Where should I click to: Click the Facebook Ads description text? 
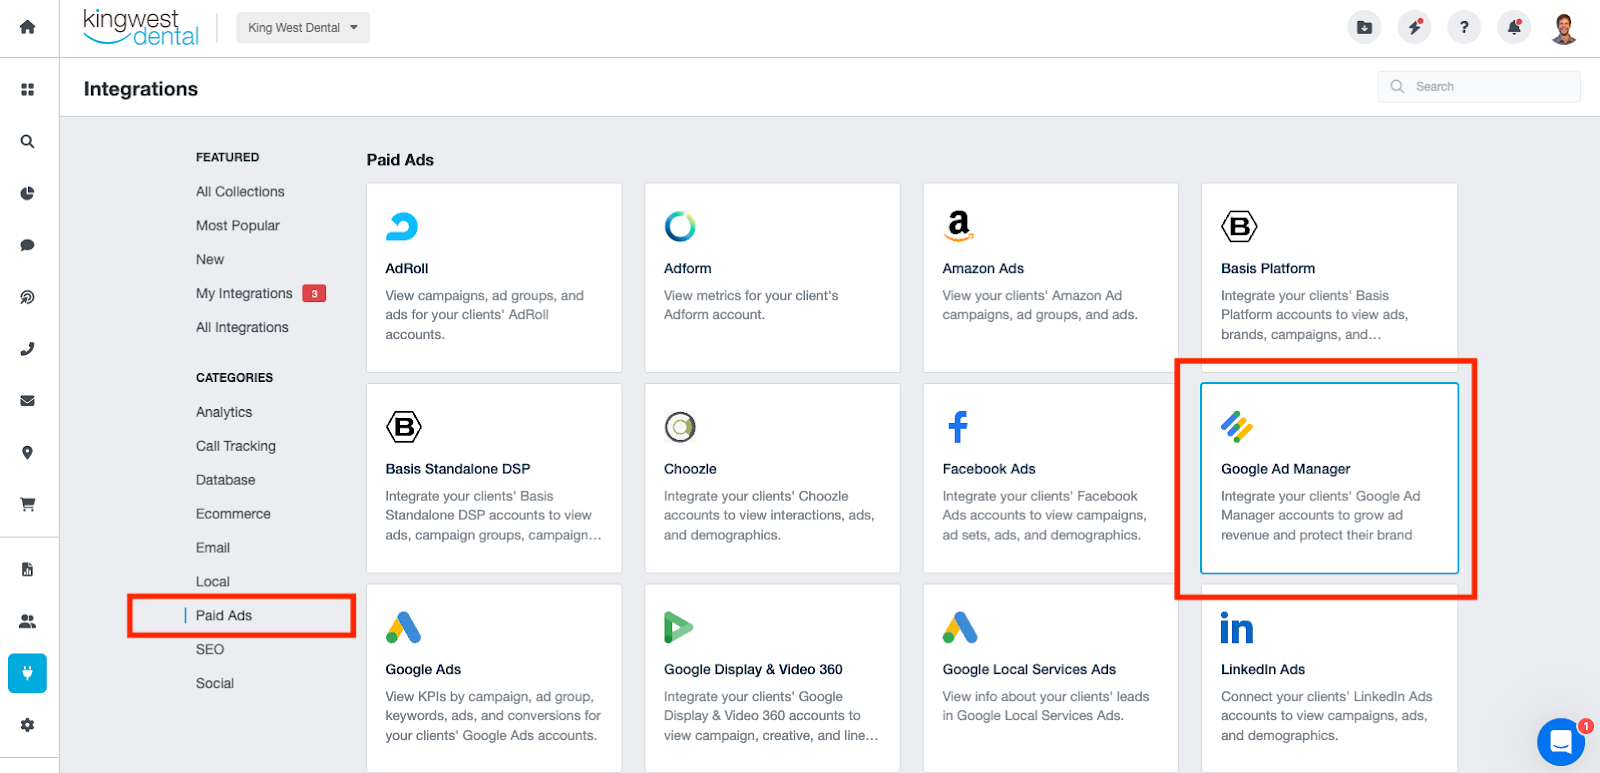pyautogui.click(x=1044, y=516)
